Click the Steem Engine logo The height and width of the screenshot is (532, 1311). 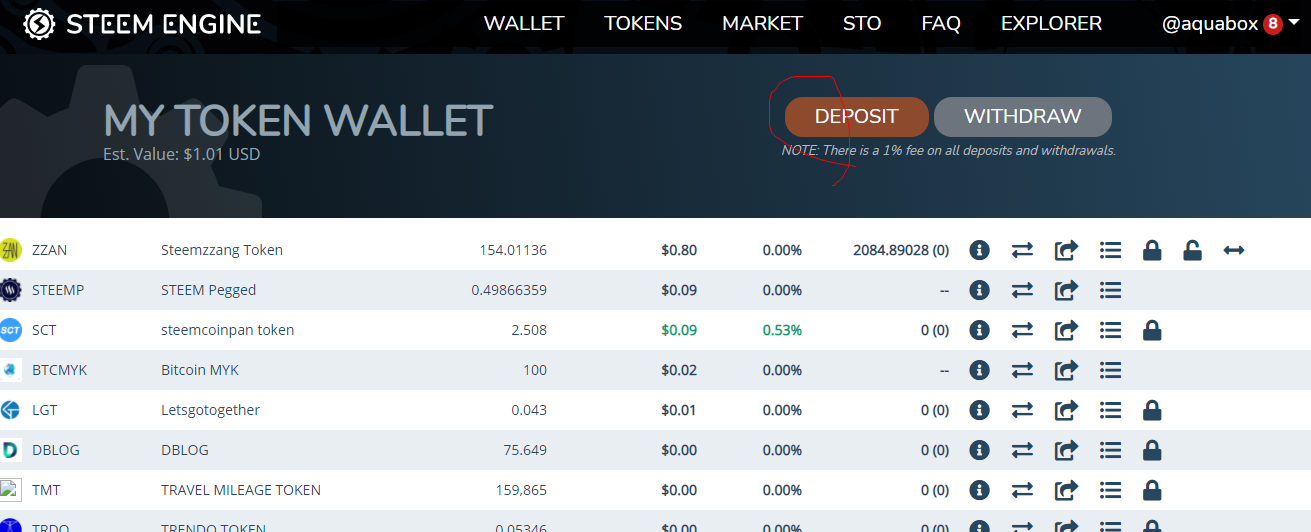pos(142,23)
